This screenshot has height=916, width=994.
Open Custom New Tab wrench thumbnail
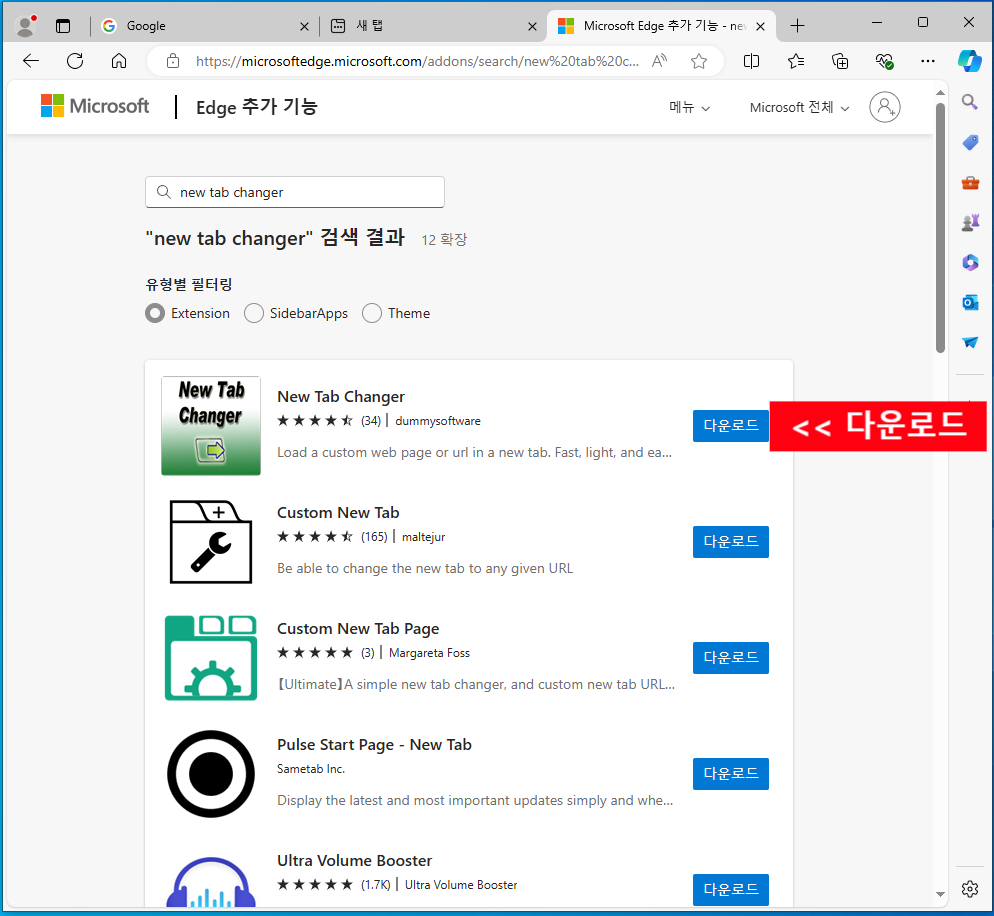coord(210,542)
